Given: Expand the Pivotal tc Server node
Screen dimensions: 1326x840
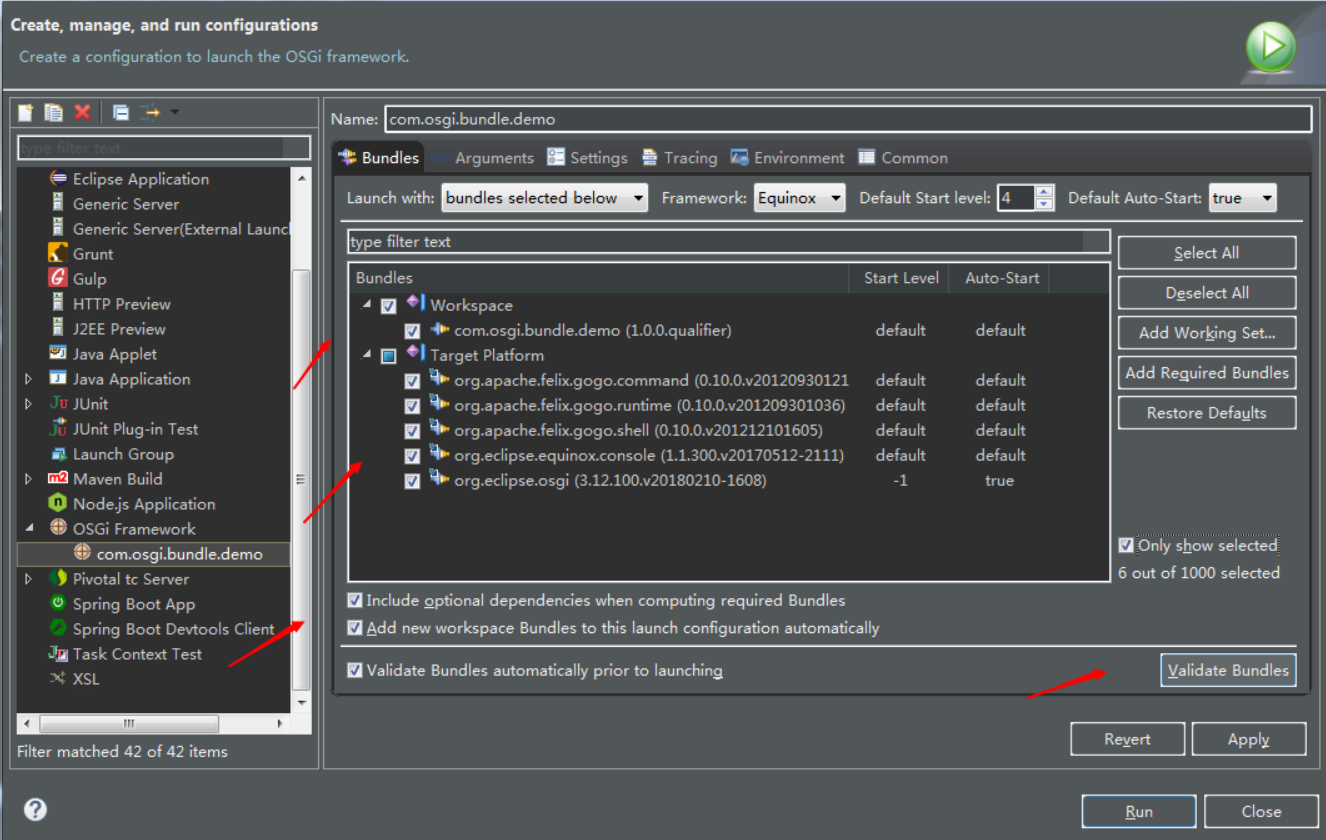Looking at the screenshot, I should coord(29,579).
